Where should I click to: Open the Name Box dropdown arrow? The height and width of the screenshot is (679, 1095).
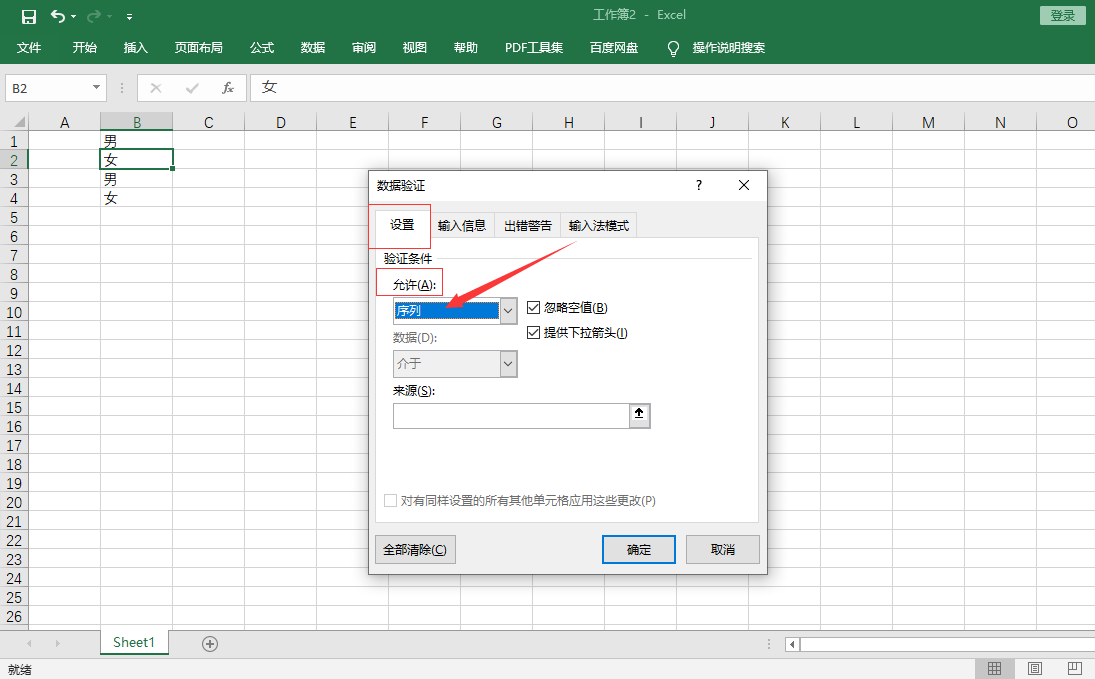coord(98,87)
